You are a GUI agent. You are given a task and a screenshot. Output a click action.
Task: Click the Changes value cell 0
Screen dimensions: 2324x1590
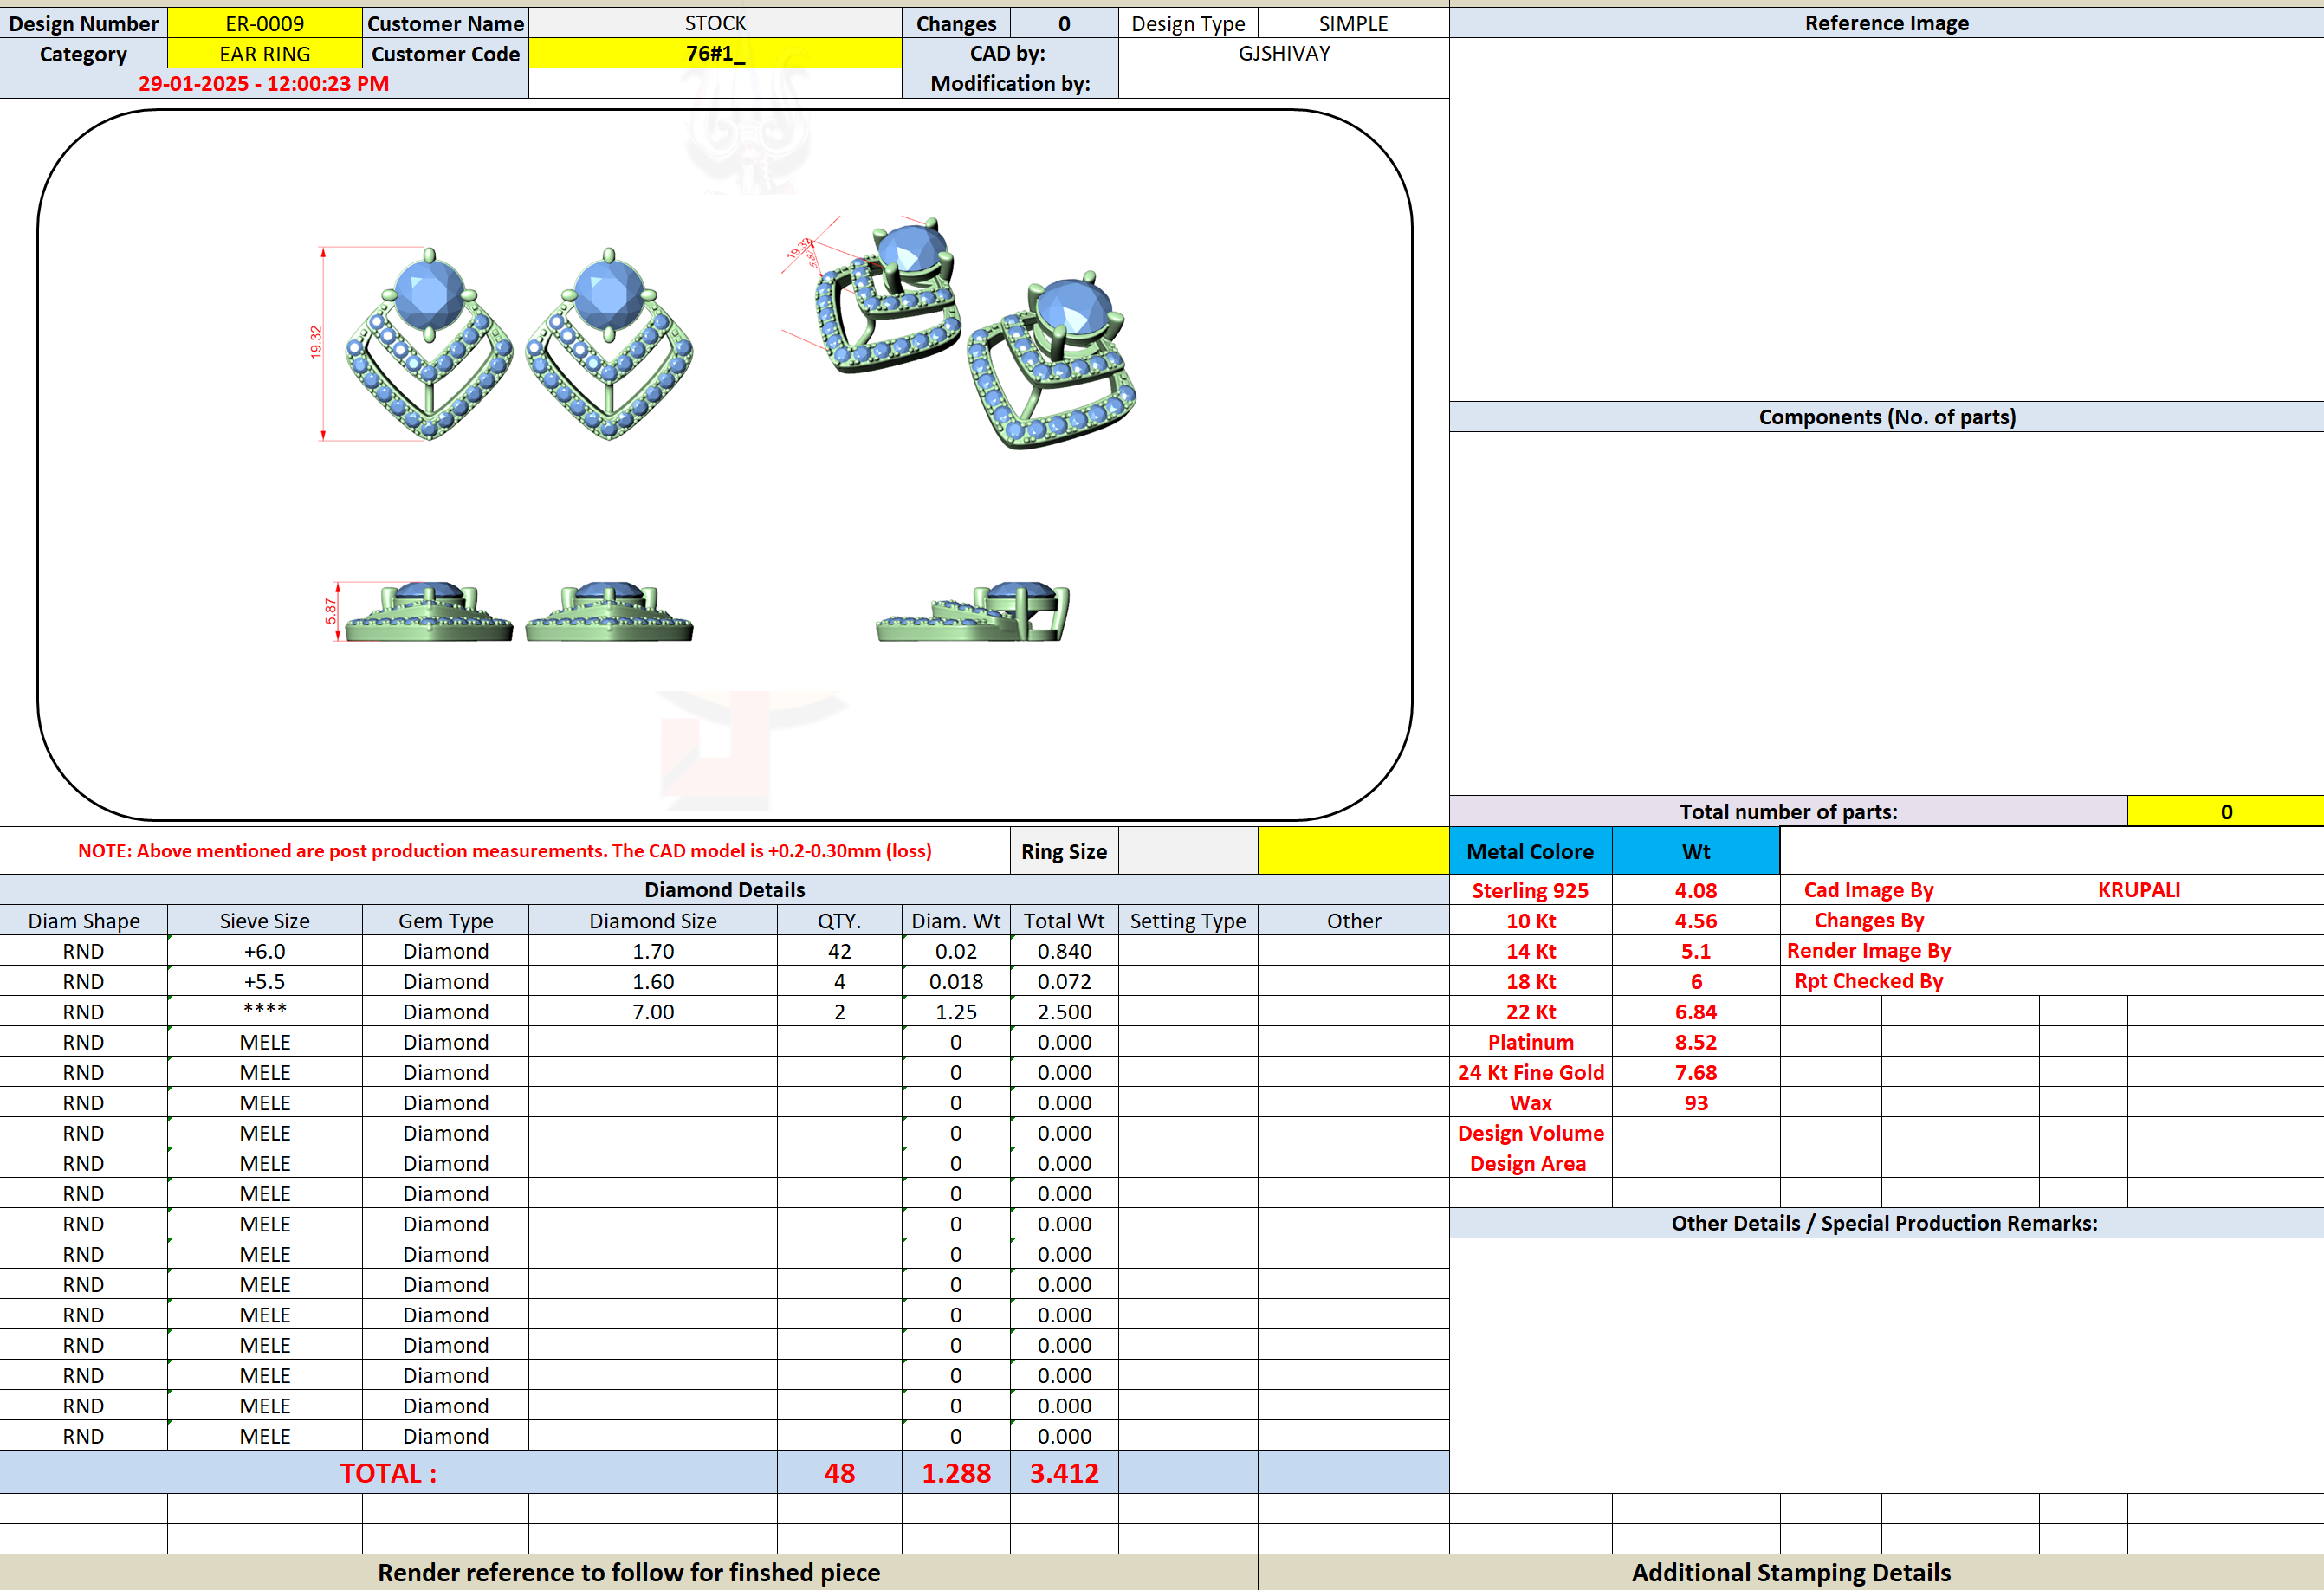click(x=1064, y=23)
